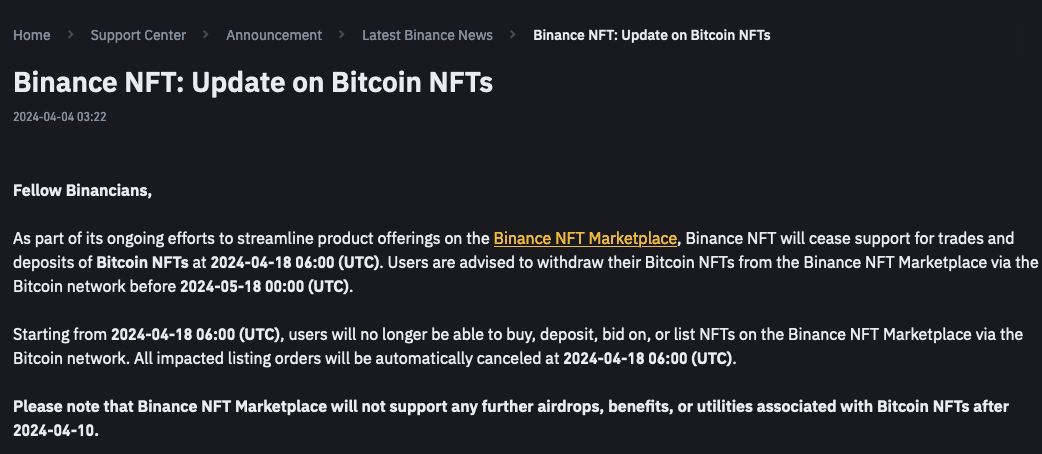Click the withdrawal deadline 2024-05-18 00:00 (UTC)
Viewport: 1042px width, 454px height.
tap(264, 286)
